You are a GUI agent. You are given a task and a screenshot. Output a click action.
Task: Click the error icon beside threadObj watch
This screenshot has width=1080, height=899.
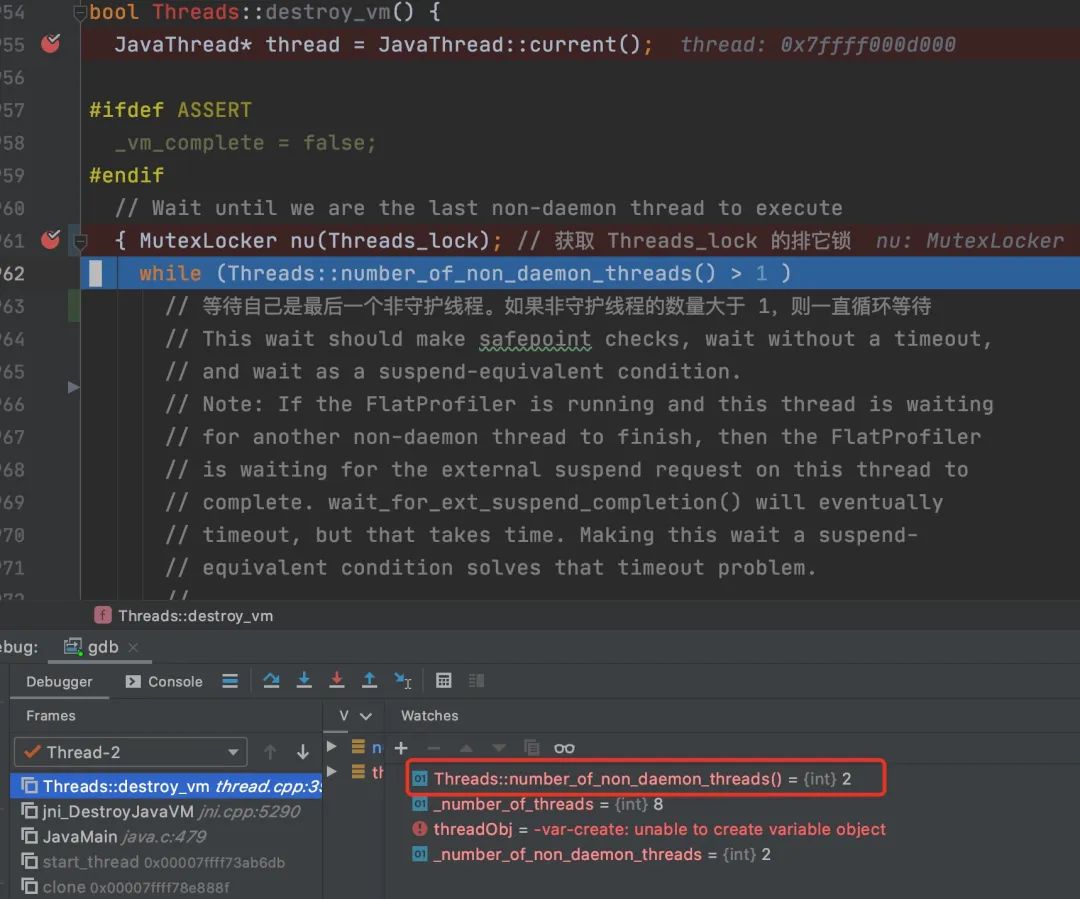tap(419, 829)
